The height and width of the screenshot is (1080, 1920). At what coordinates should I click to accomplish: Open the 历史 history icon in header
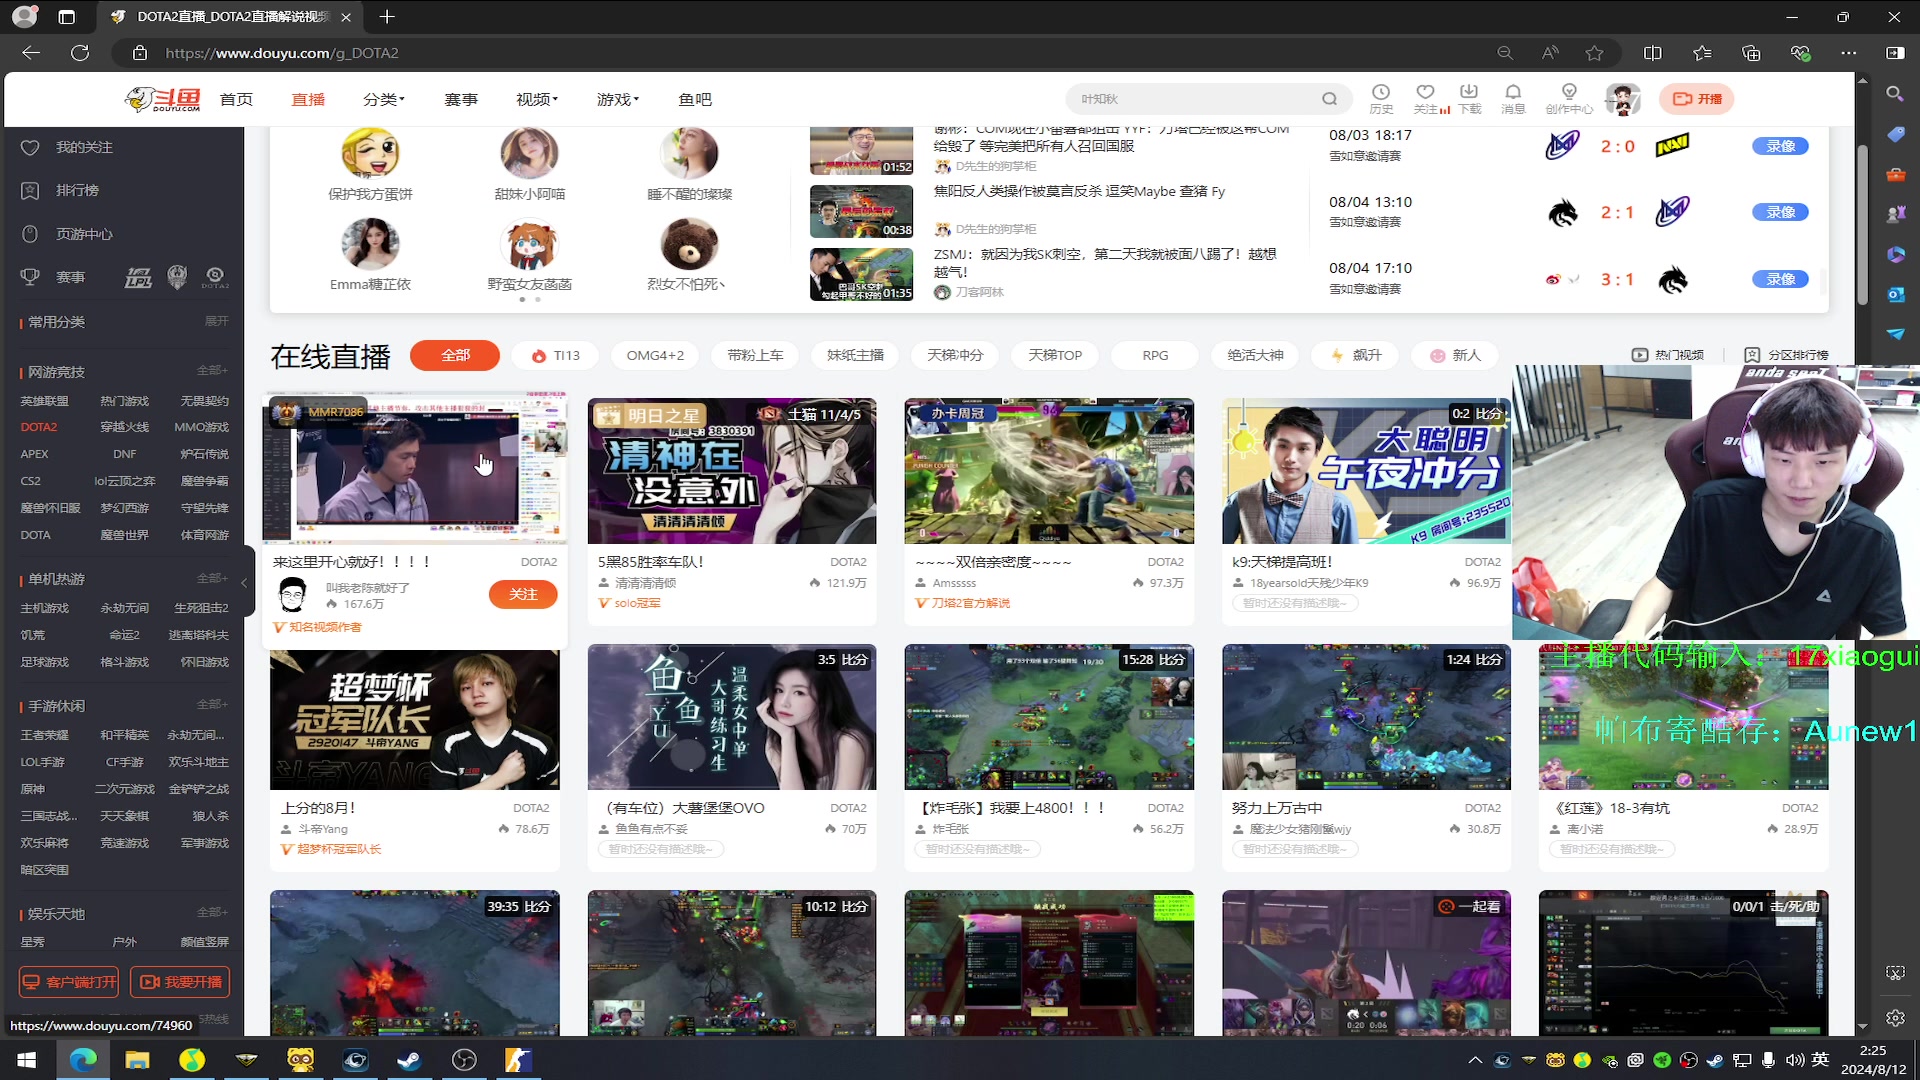[1381, 98]
